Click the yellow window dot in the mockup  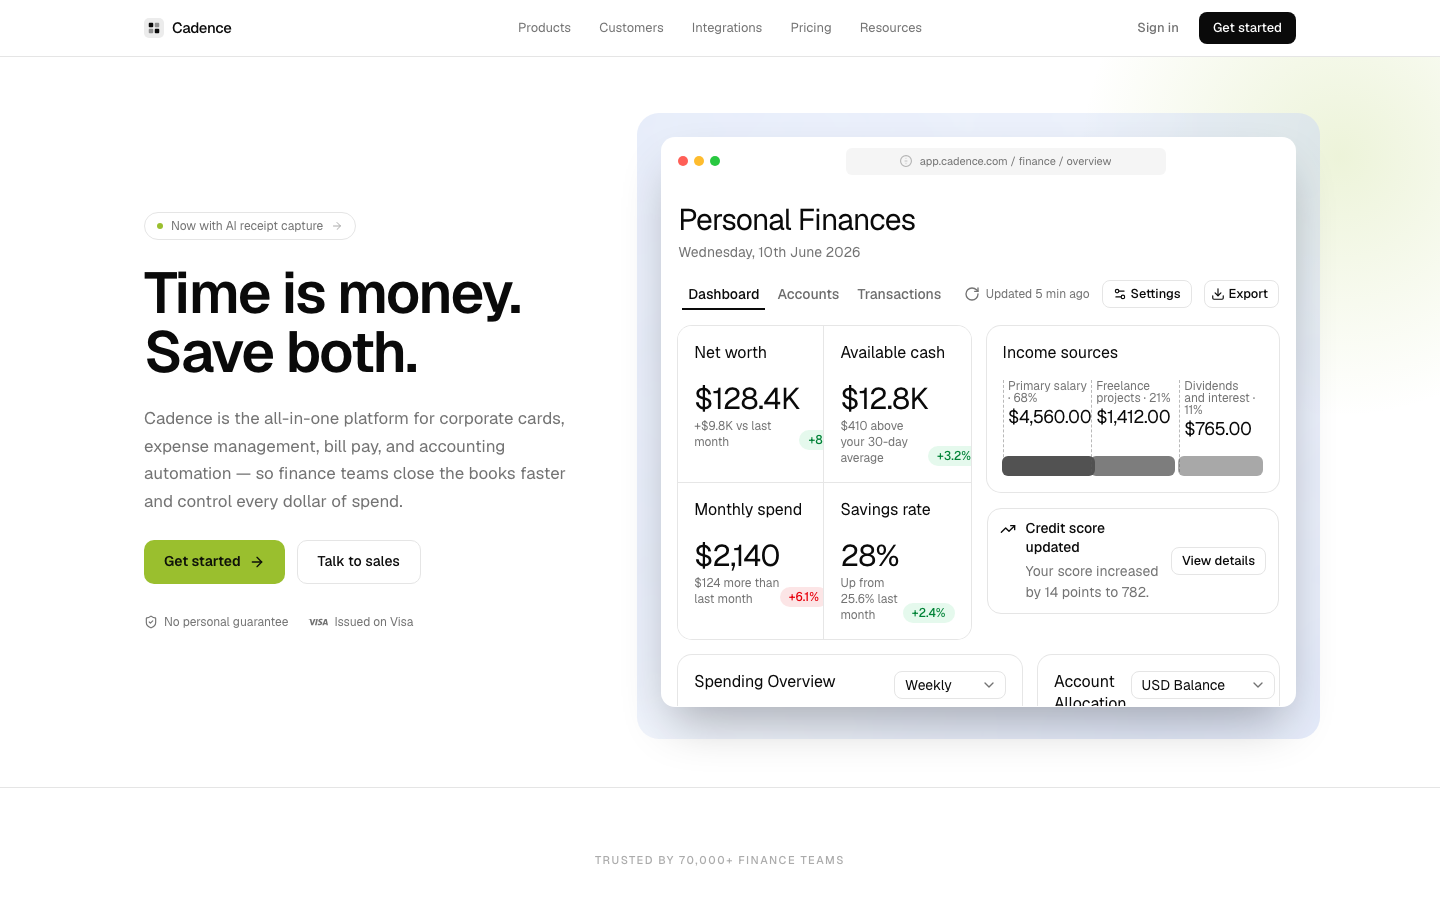[x=699, y=161]
